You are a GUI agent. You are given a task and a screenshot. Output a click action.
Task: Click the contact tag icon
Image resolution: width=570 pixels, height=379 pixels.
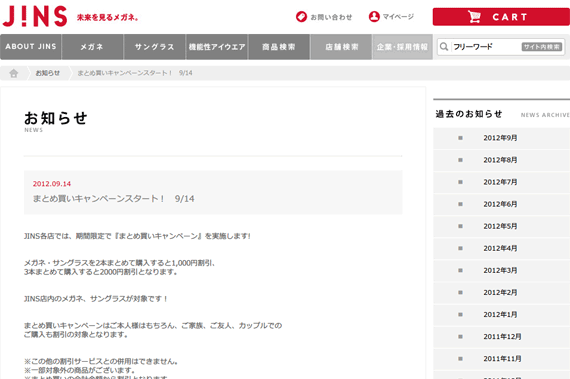(x=301, y=17)
